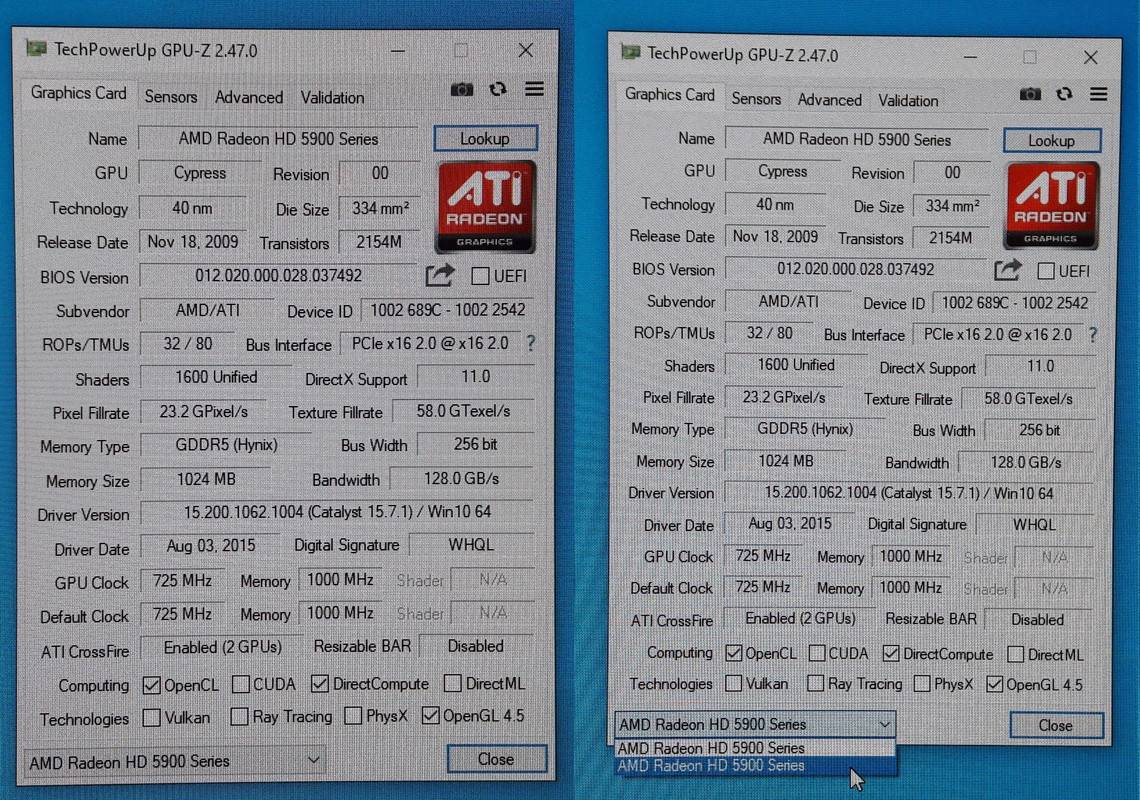Open the GPU selector dropdown in left window
The height and width of the screenshot is (800, 1140).
coord(174,761)
